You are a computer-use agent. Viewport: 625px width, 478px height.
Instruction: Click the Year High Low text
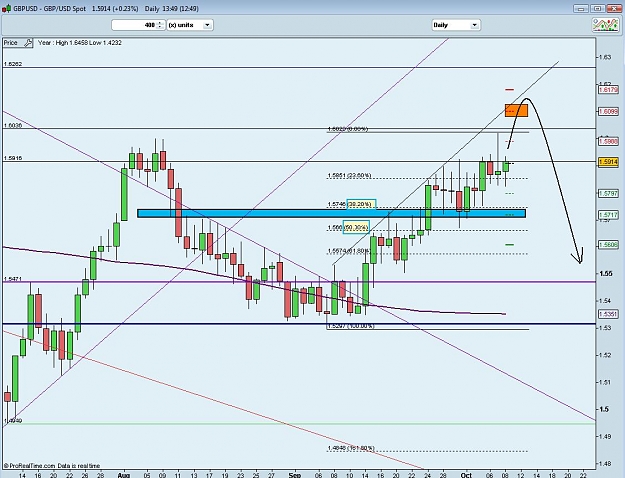point(80,43)
